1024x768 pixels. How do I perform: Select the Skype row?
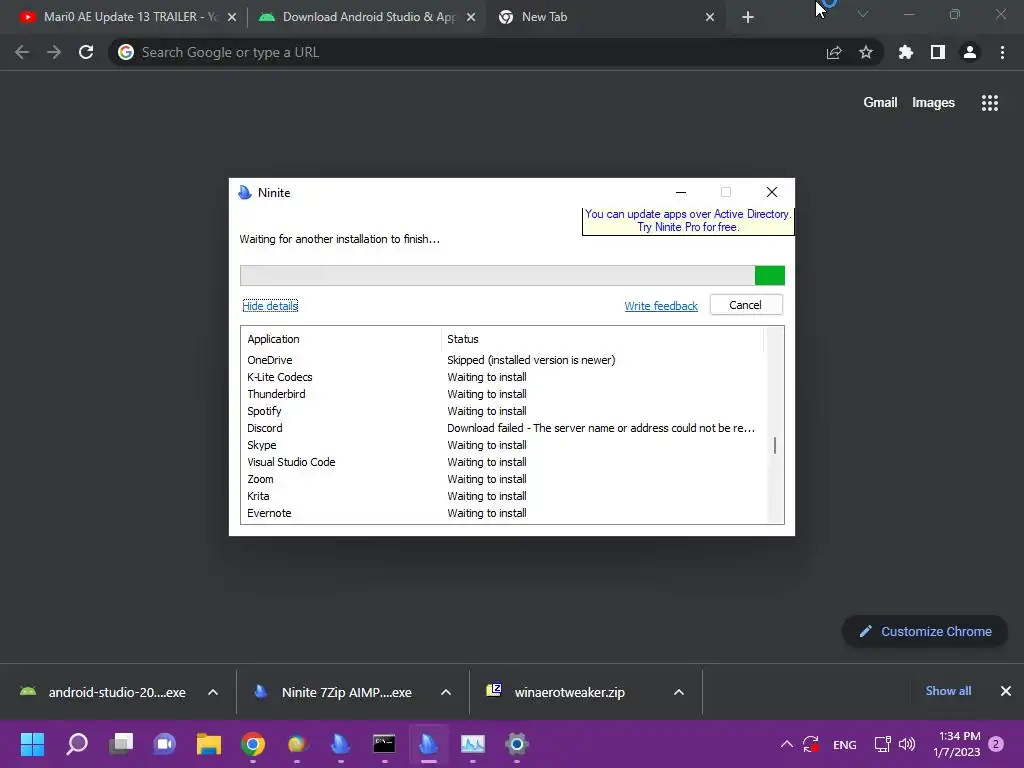(x=502, y=445)
